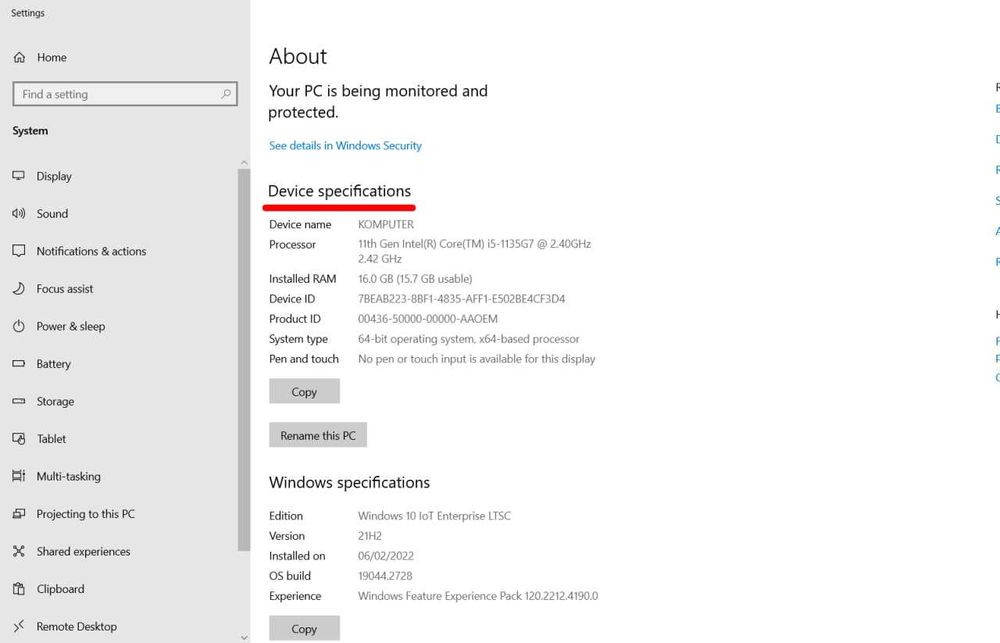
Task: Select Projecting to this PC
Action: tap(121, 514)
